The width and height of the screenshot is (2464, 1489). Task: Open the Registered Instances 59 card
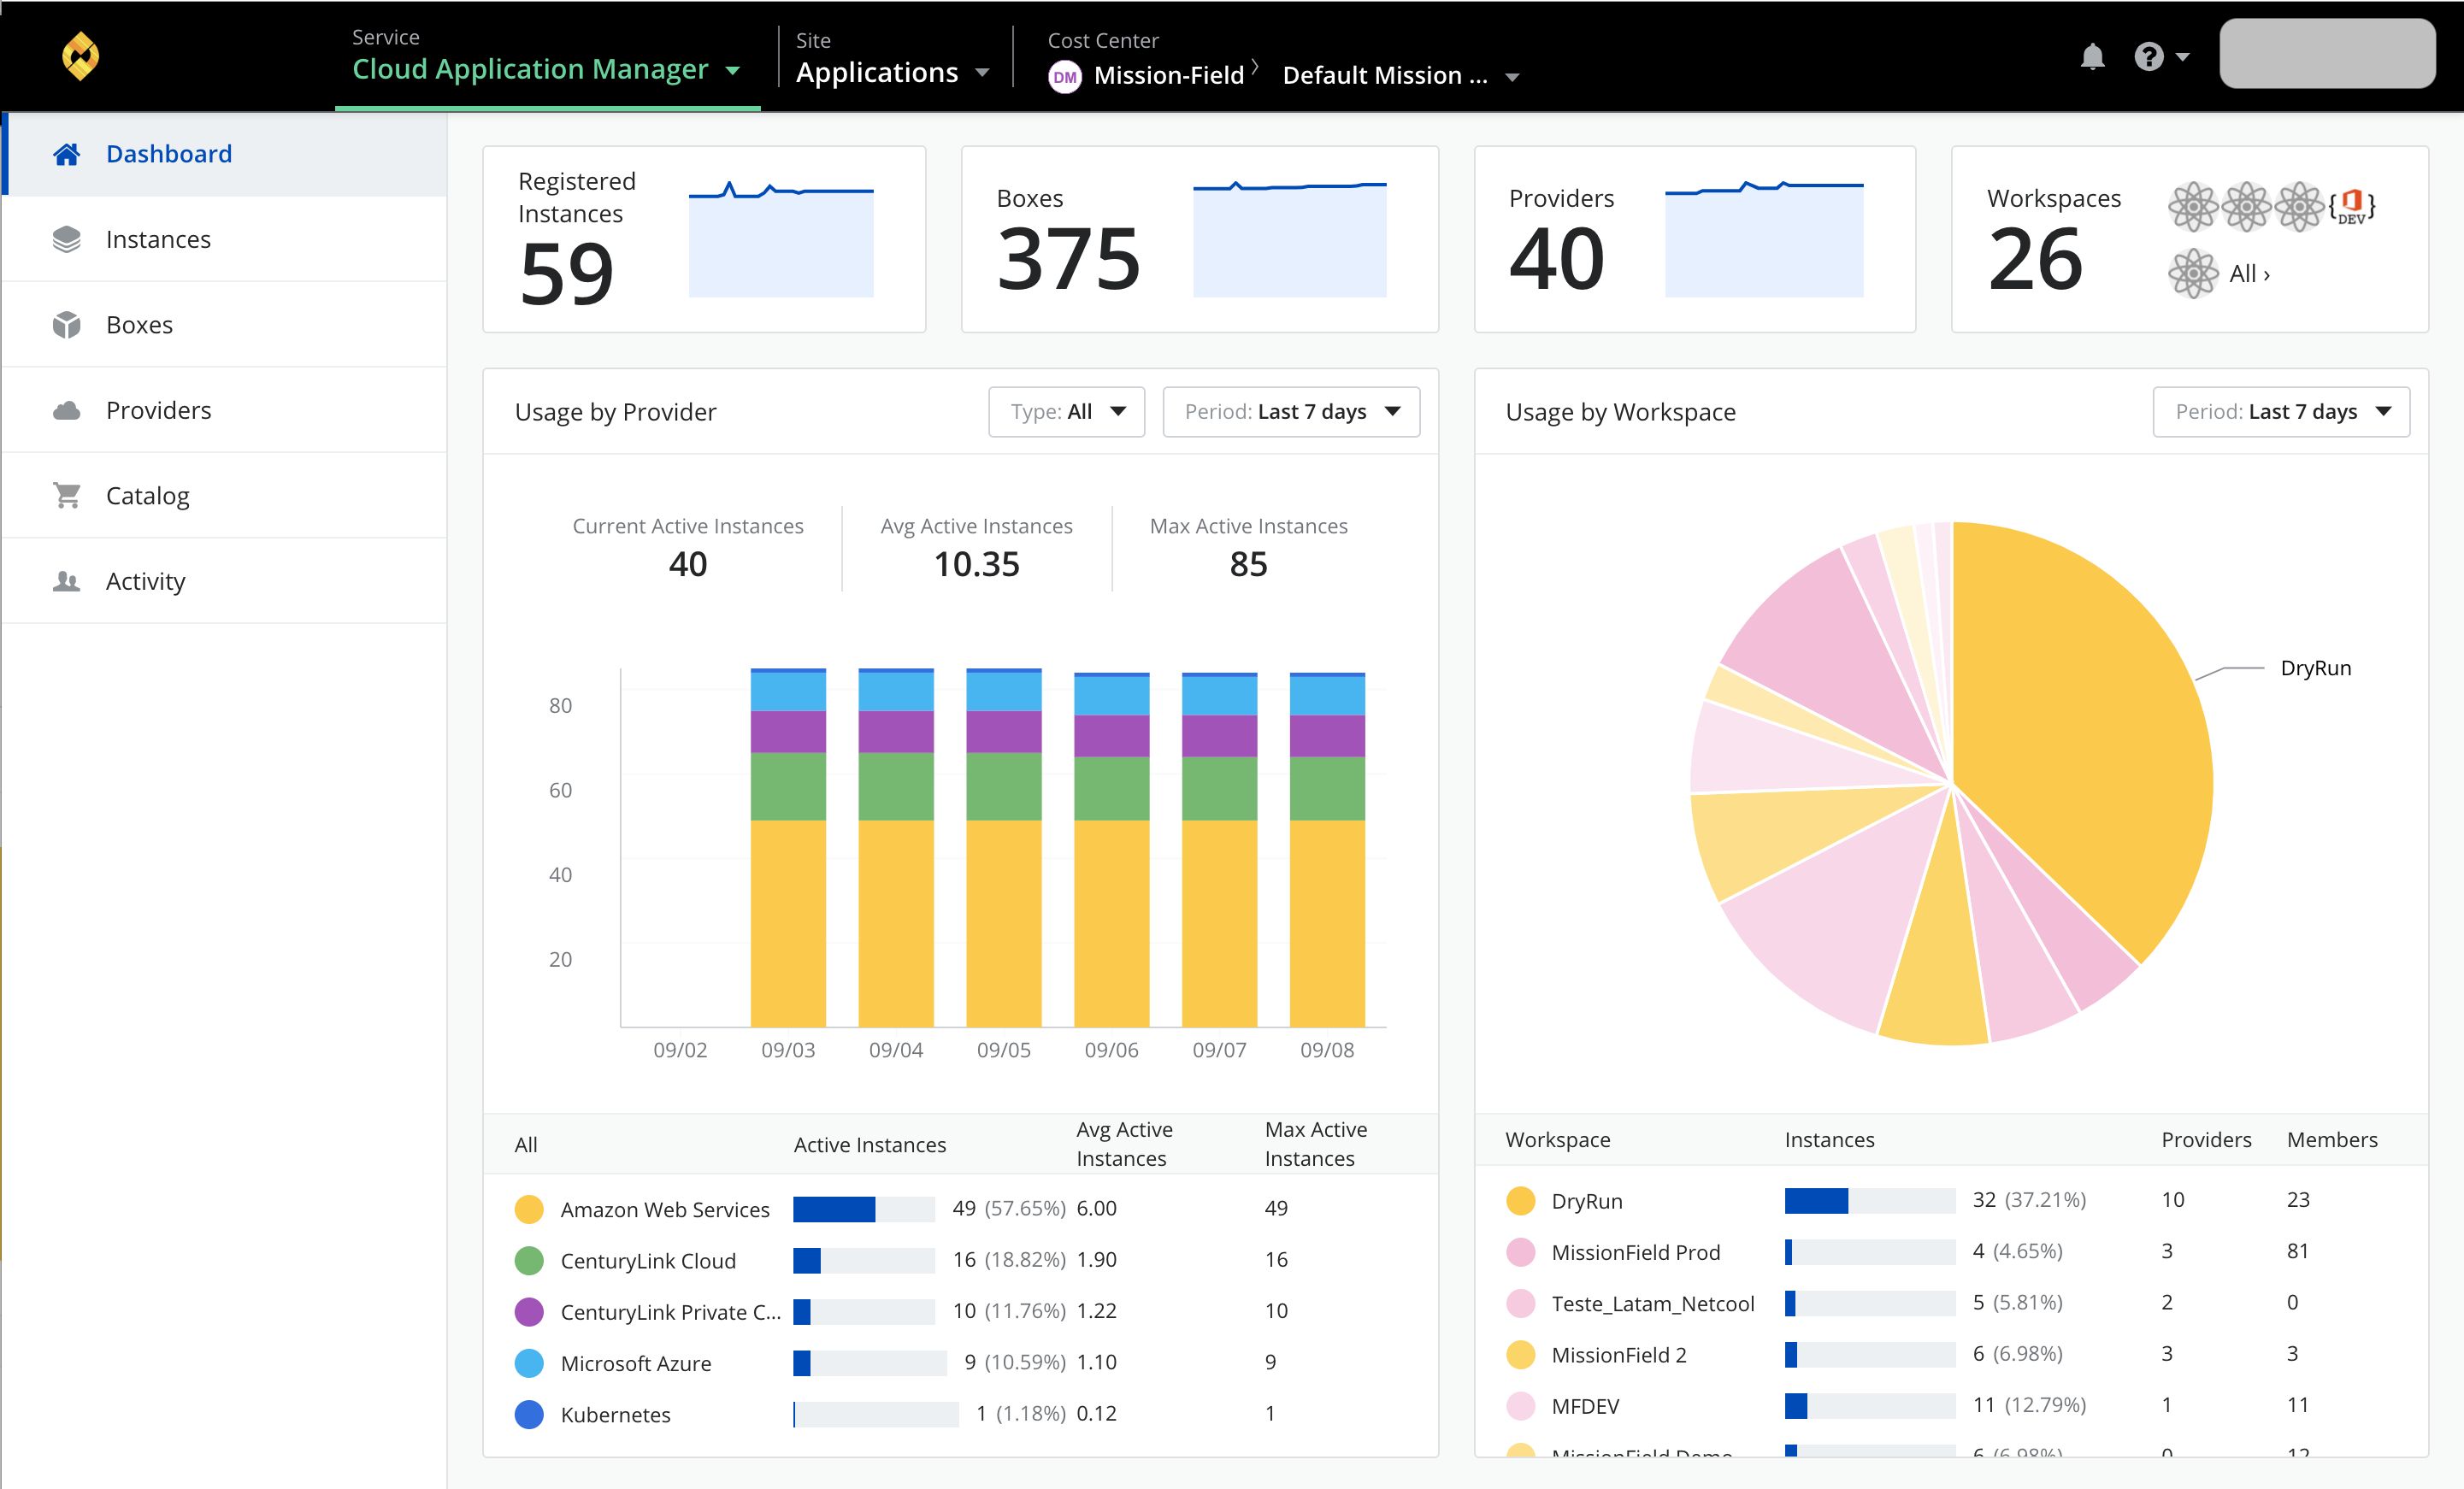[x=704, y=239]
